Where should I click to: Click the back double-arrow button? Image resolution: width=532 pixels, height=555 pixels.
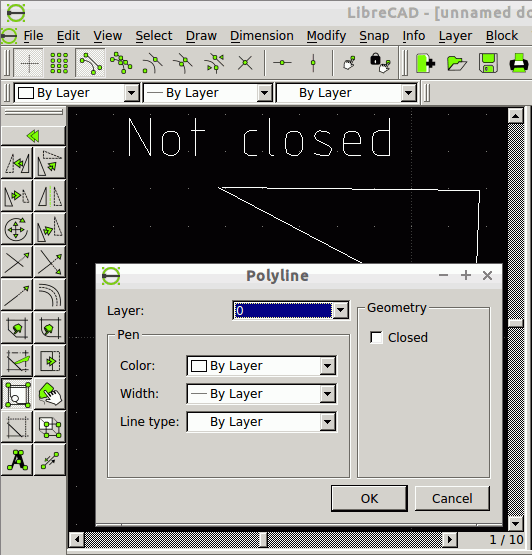(33, 136)
